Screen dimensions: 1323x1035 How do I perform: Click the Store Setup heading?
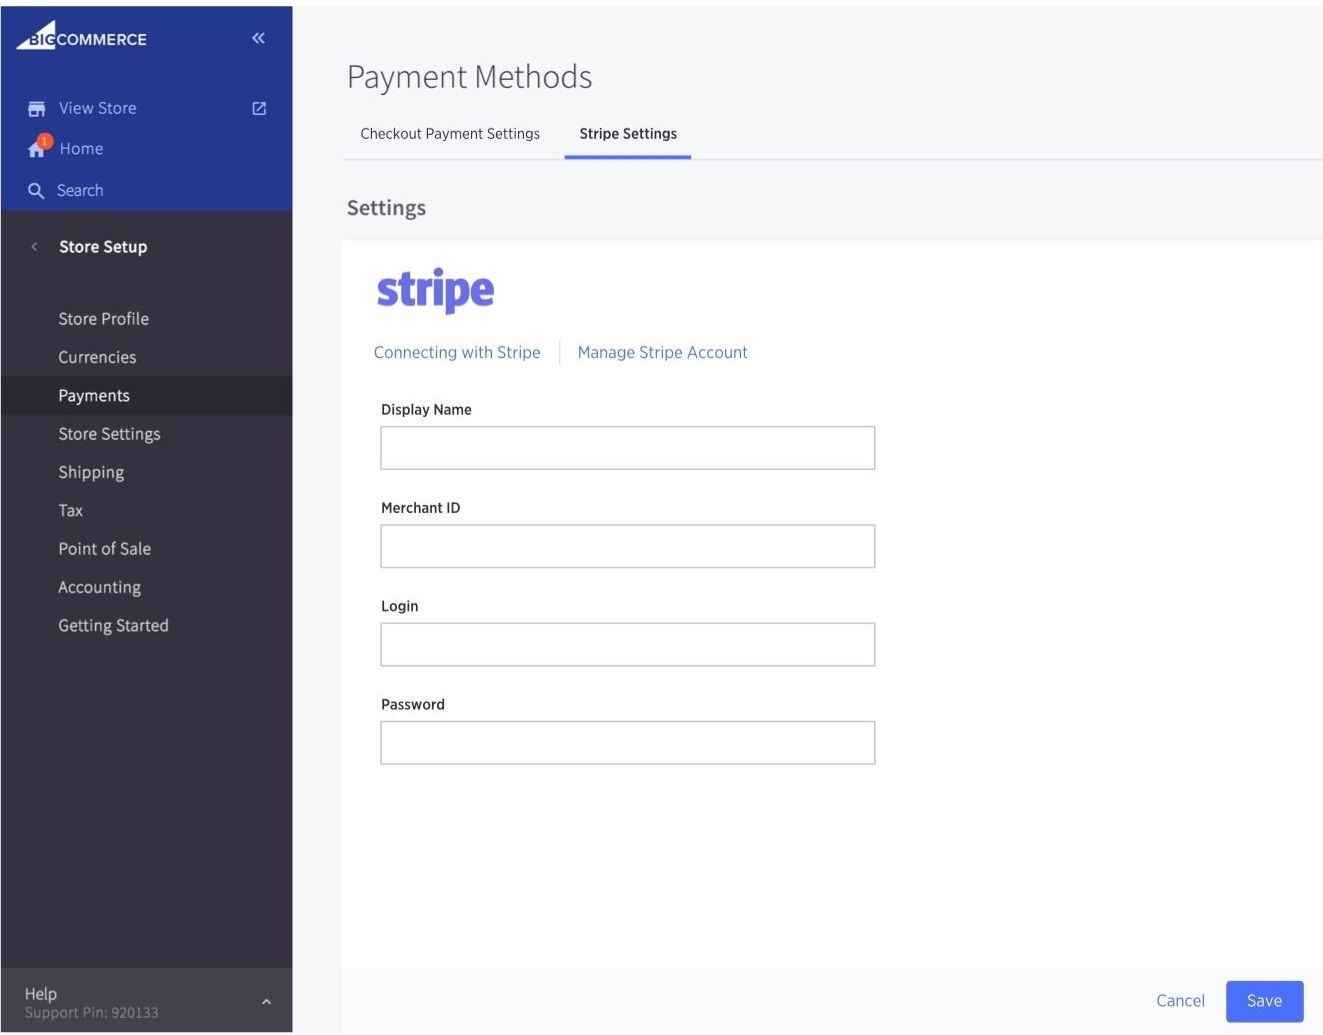click(103, 246)
